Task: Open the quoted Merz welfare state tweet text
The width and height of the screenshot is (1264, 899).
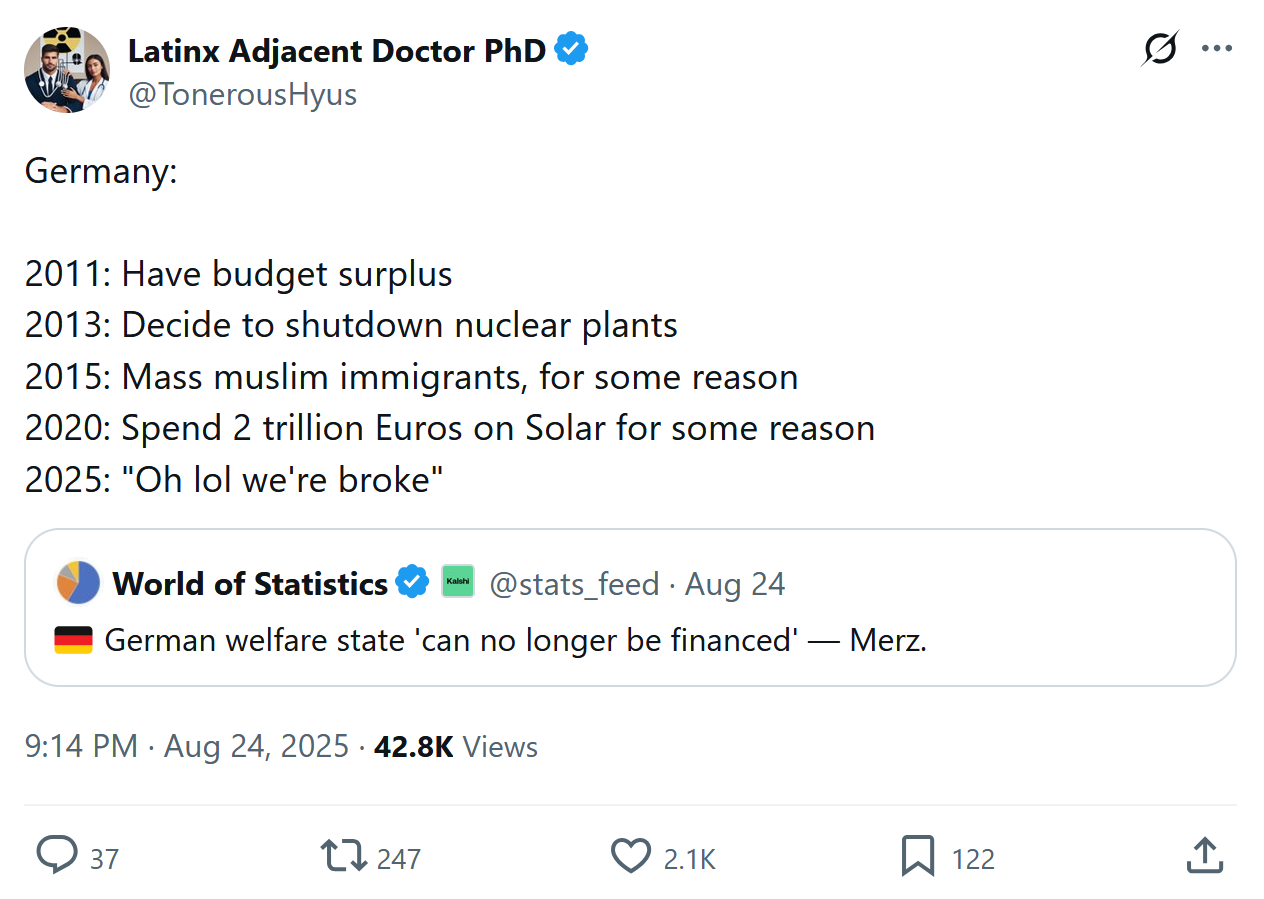Action: coord(515,640)
